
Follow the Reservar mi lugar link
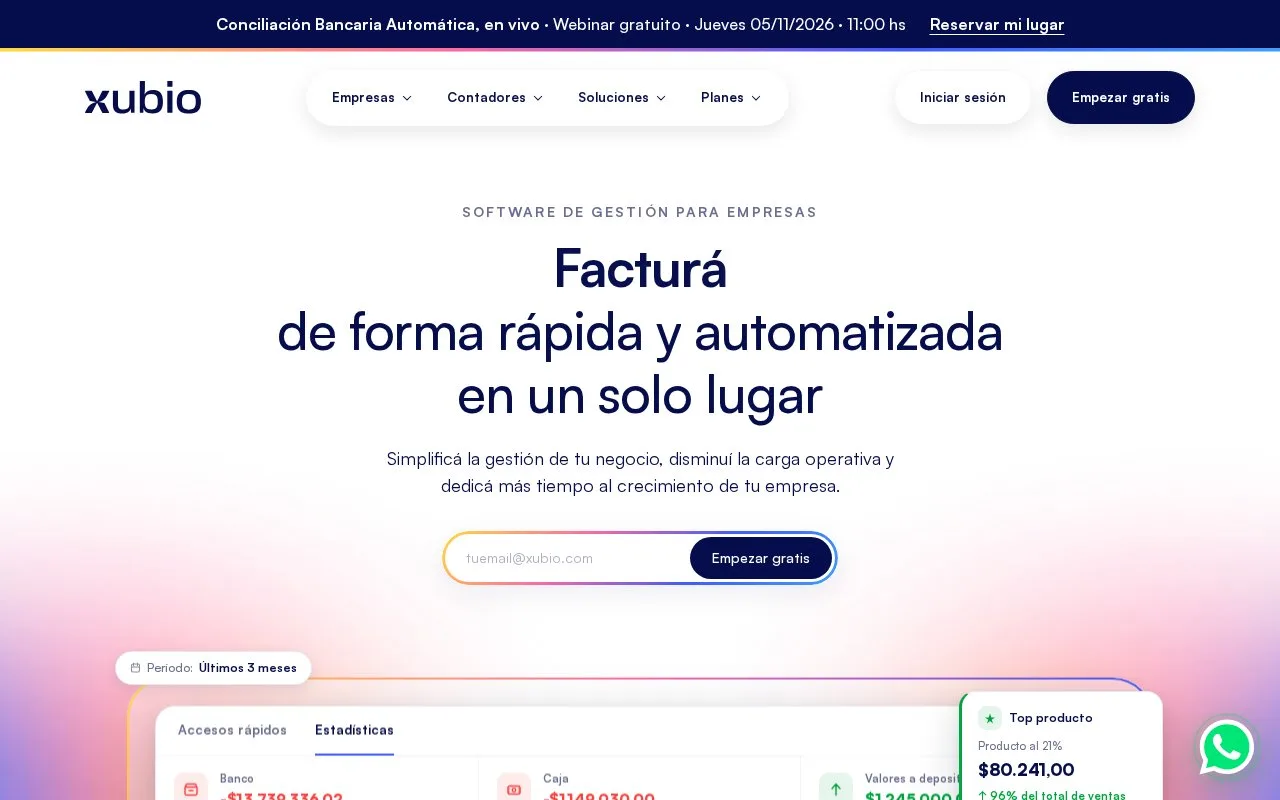click(997, 25)
